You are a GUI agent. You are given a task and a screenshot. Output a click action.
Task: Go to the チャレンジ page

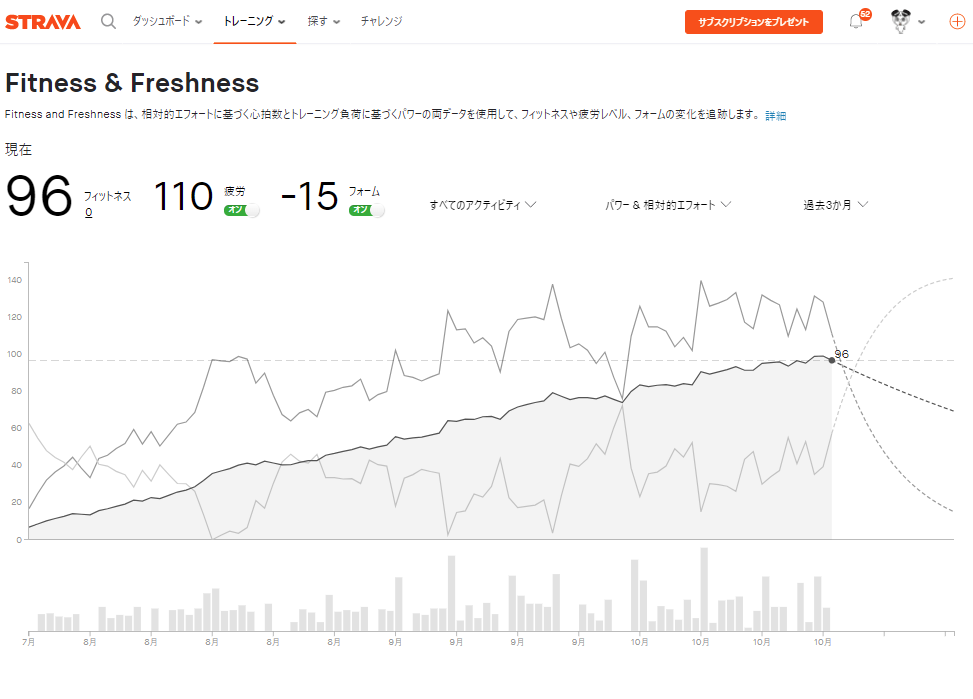tap(381, 21)
